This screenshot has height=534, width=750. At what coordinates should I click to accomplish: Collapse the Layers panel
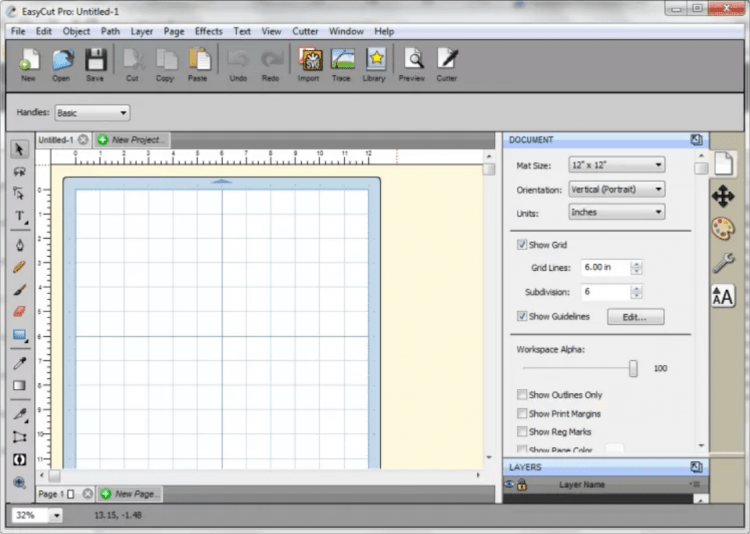(x=696, y=467)
